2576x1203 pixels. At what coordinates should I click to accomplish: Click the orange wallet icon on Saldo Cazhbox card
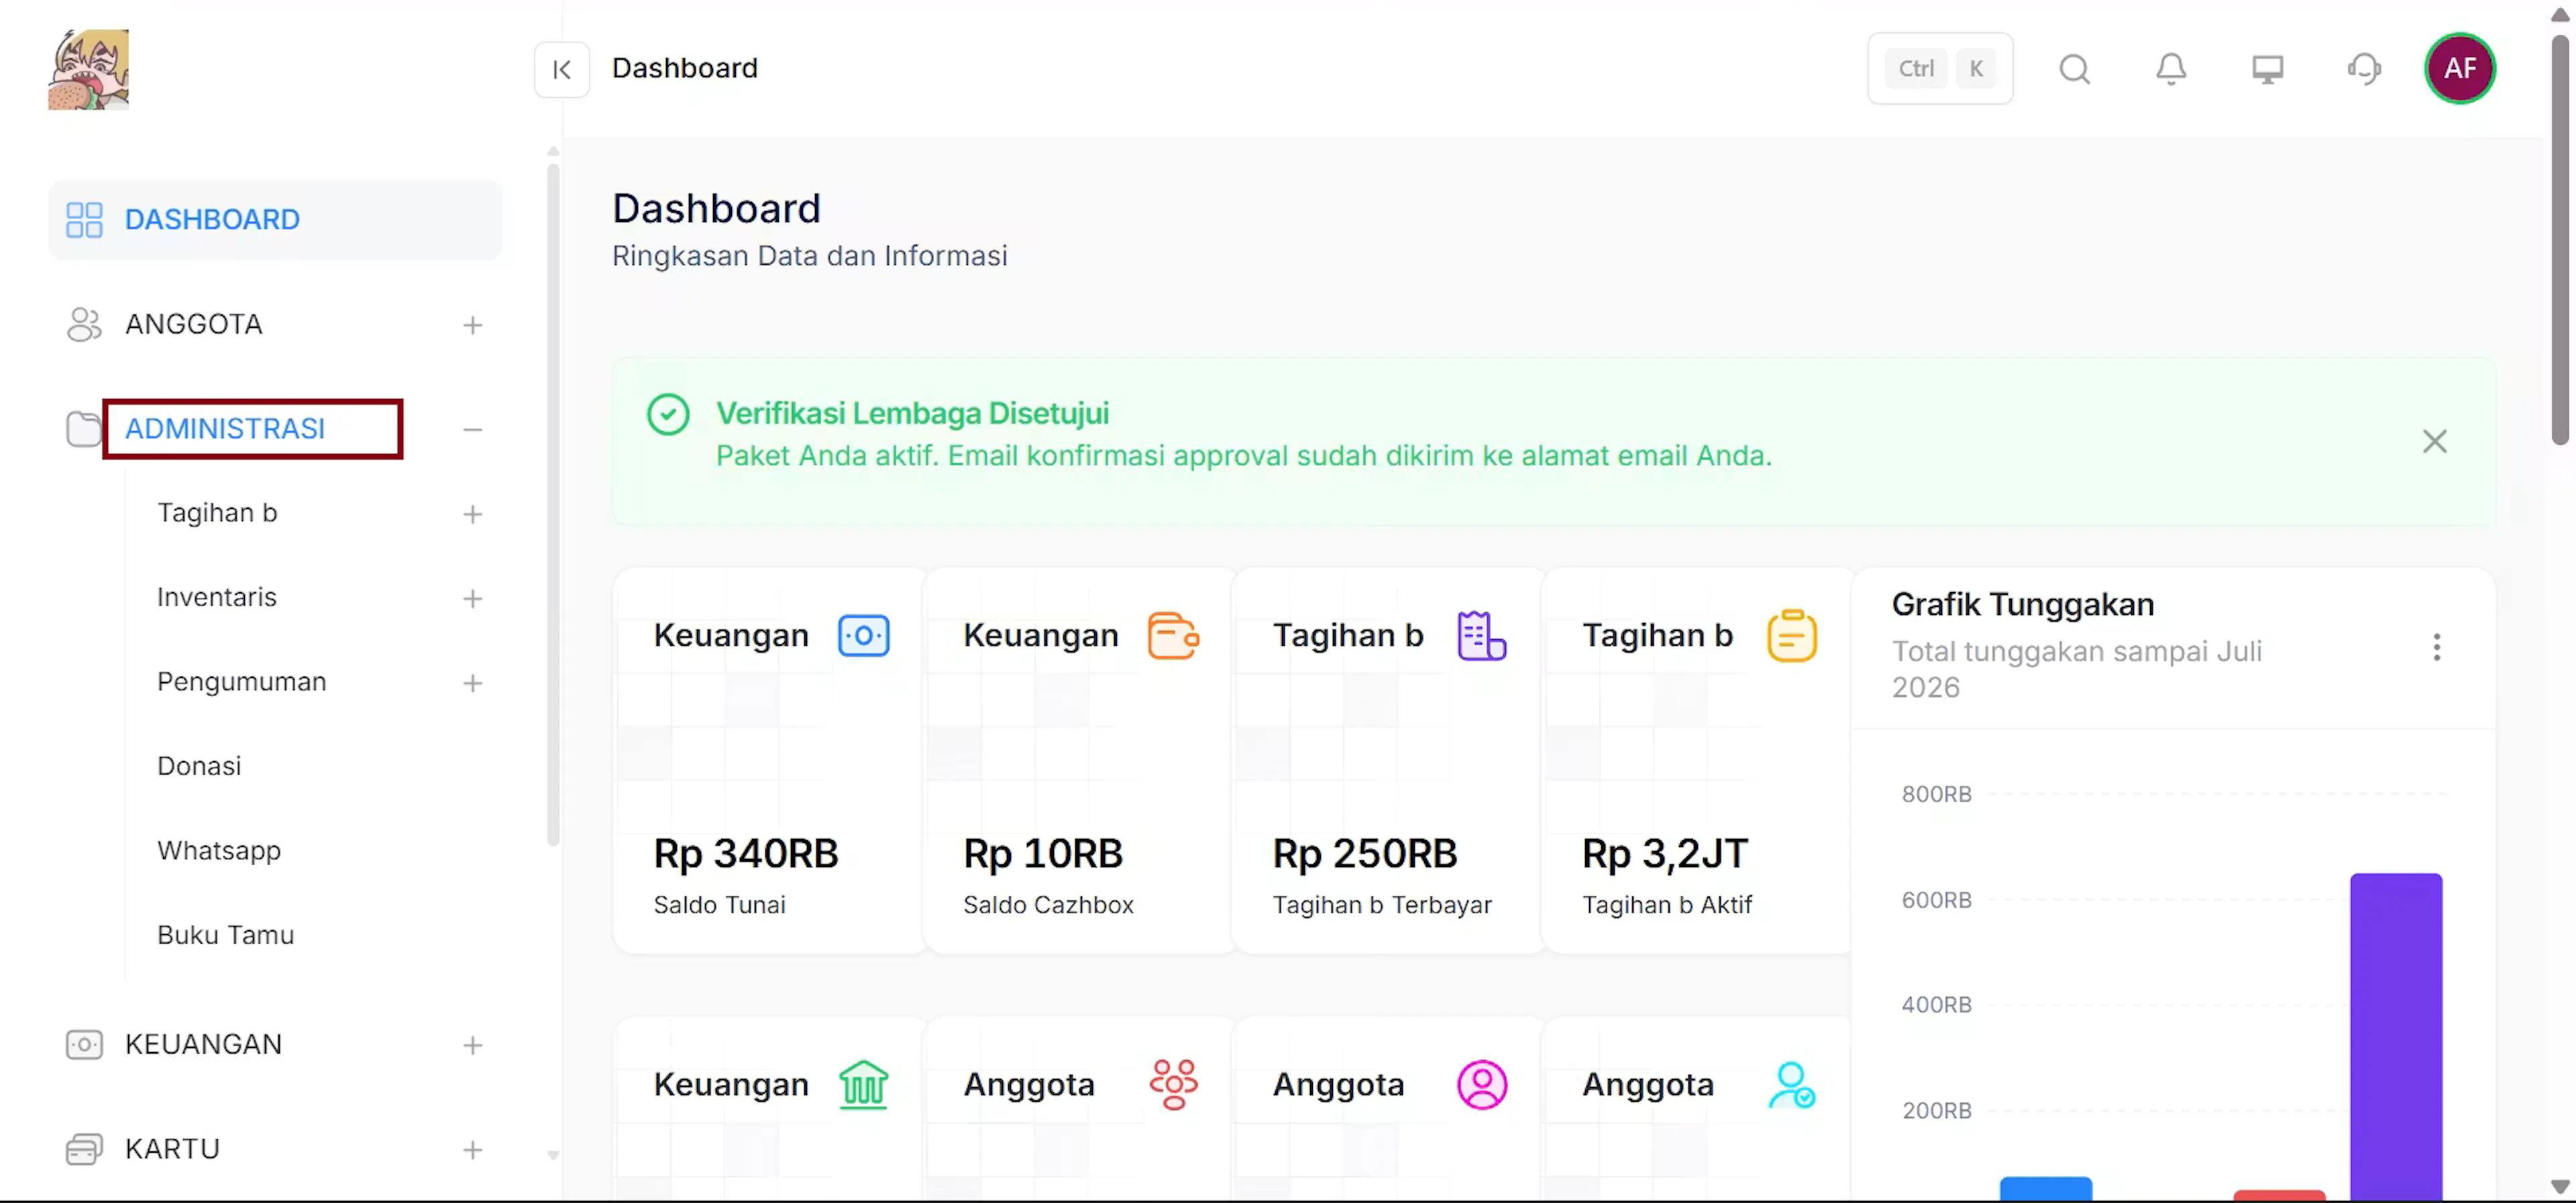(1173, 636)
